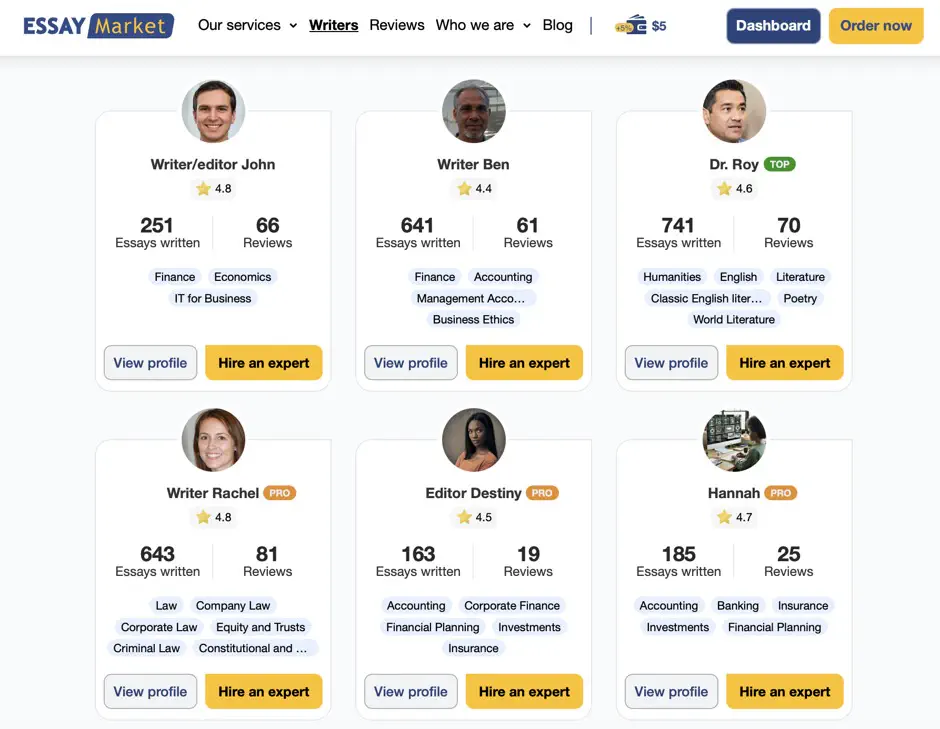This screenshot has height=729, width=940.
Task: Expand the Who we are menu
Action: click(483, 25)
